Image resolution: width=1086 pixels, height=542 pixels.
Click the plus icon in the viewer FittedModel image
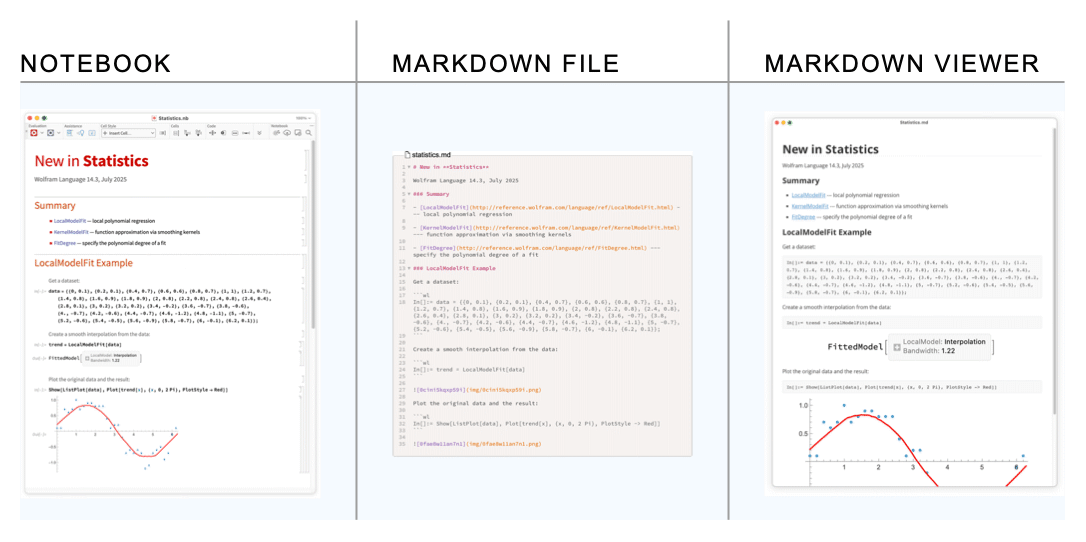pyautogui.click(x=897, y=347)
